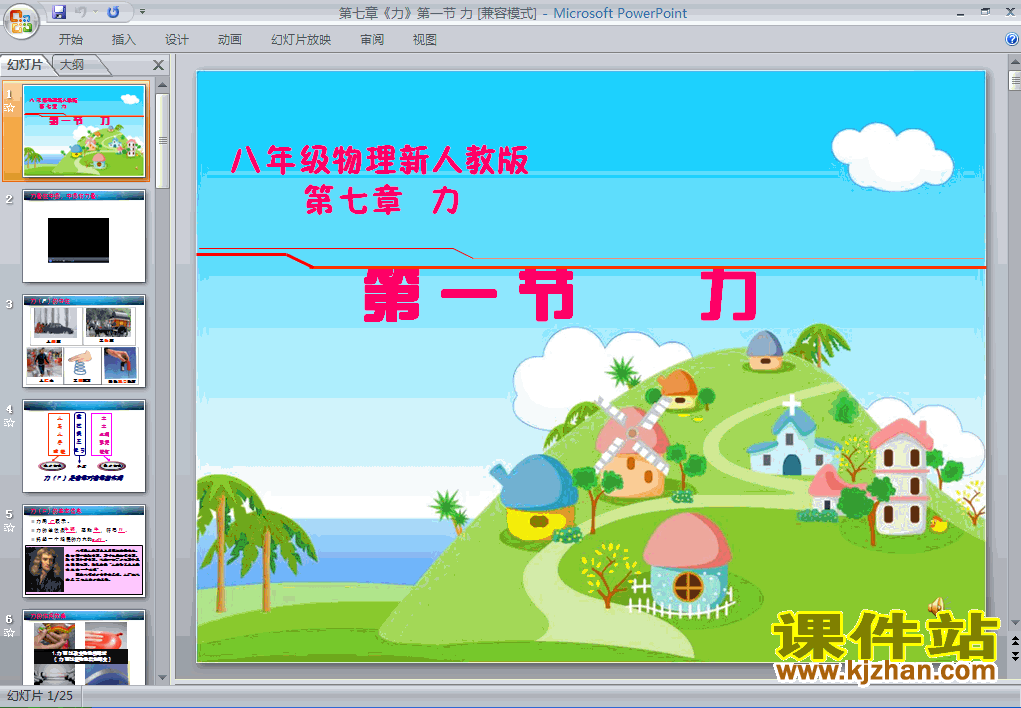Open the 设计 ribbon tab

coord(176,40)
